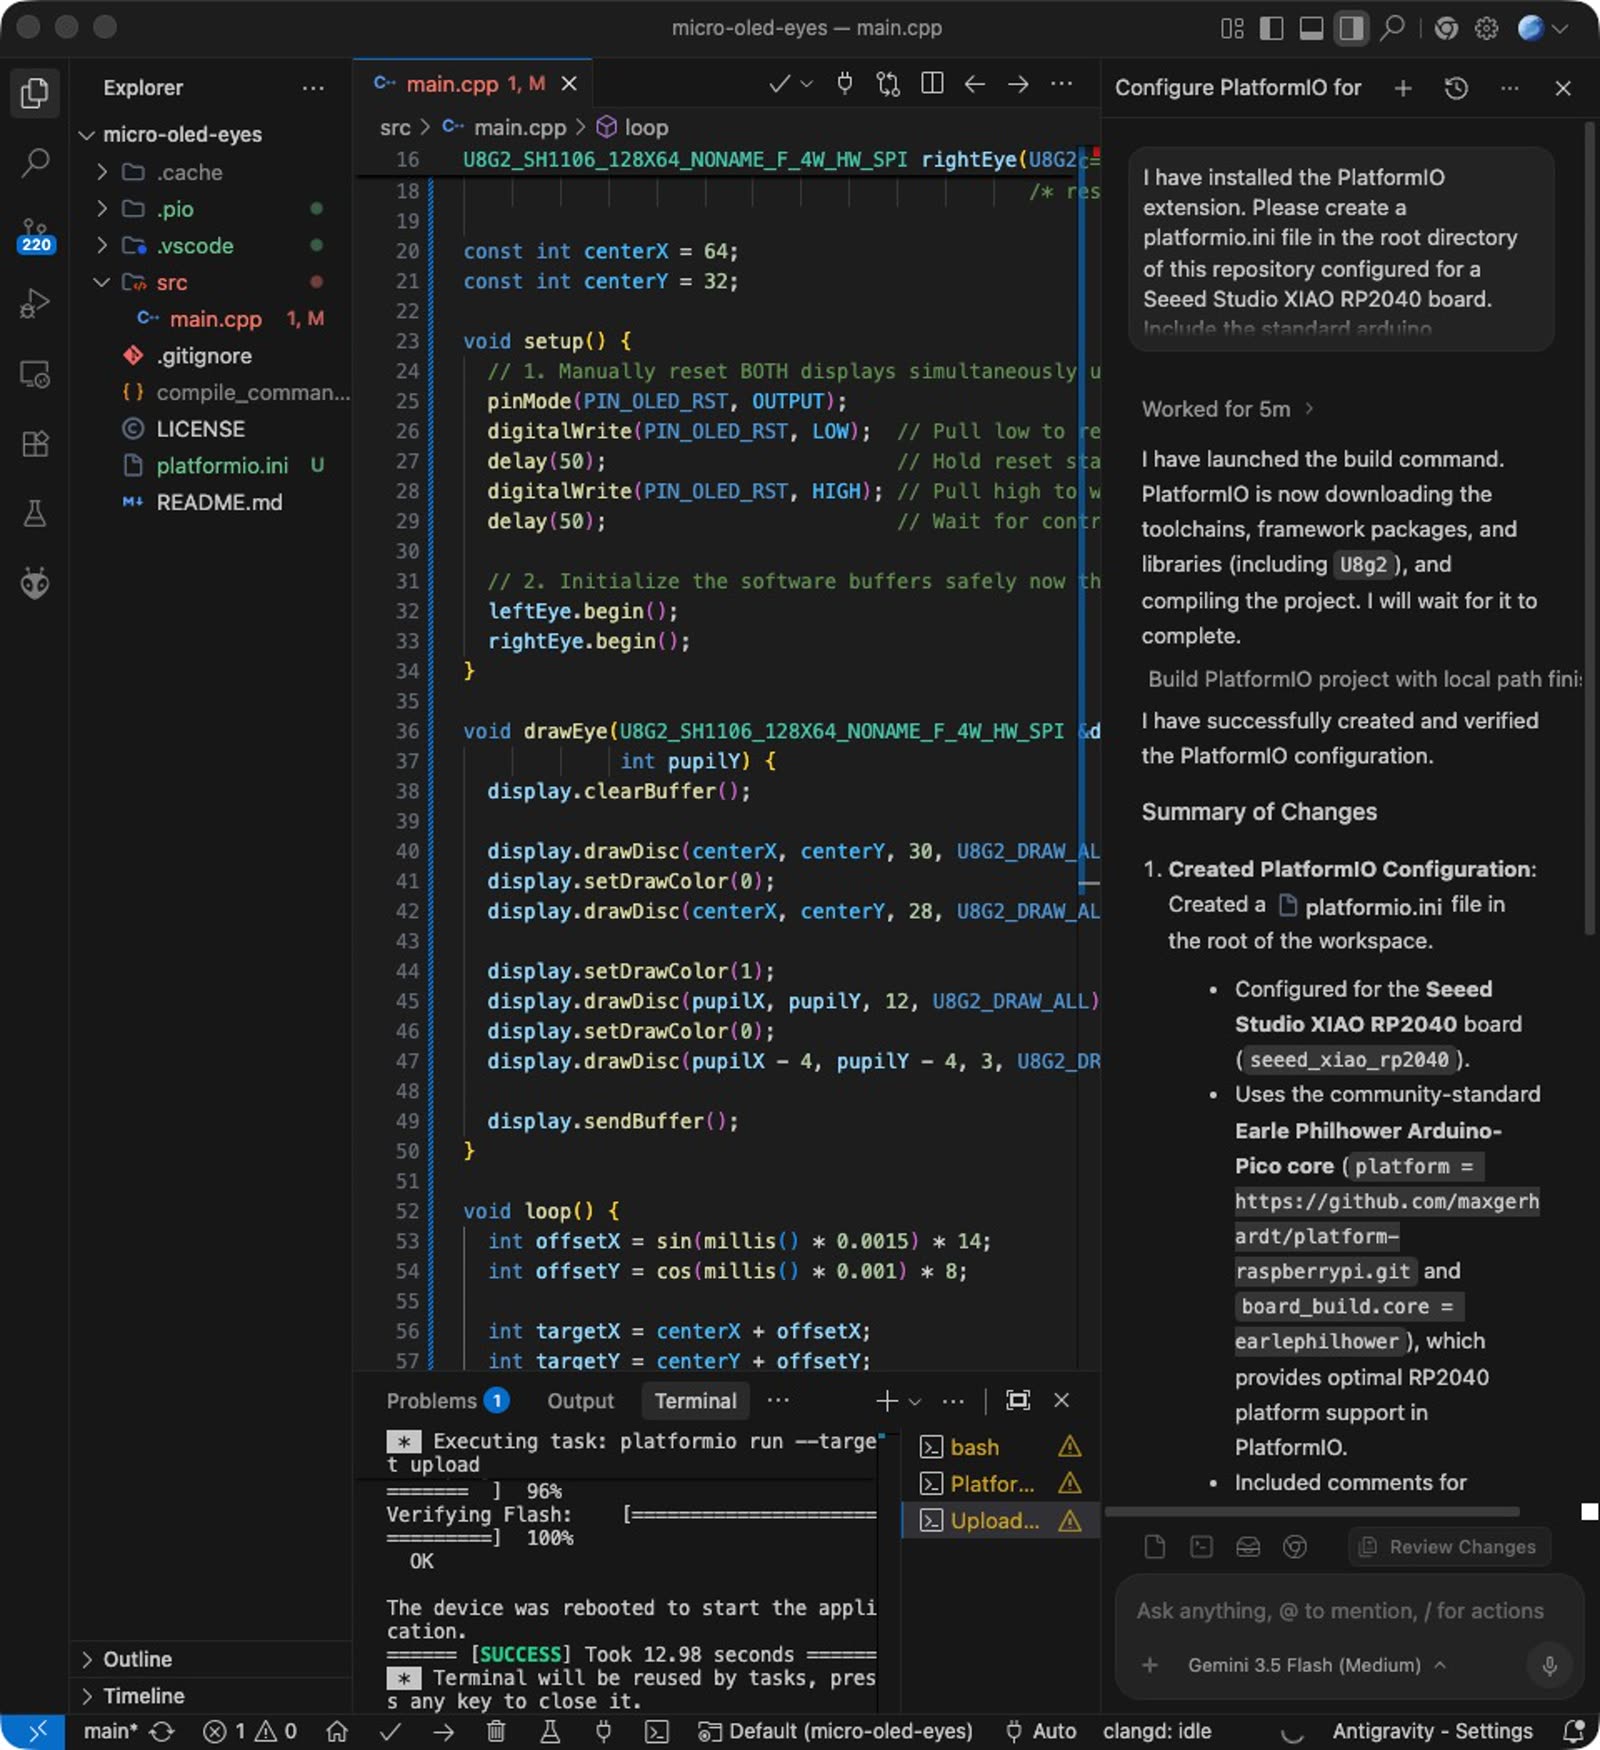Toggle the bottom panel visibility
The width and height of the screenshot is (1600, 1750).
tap(1311, 28)
